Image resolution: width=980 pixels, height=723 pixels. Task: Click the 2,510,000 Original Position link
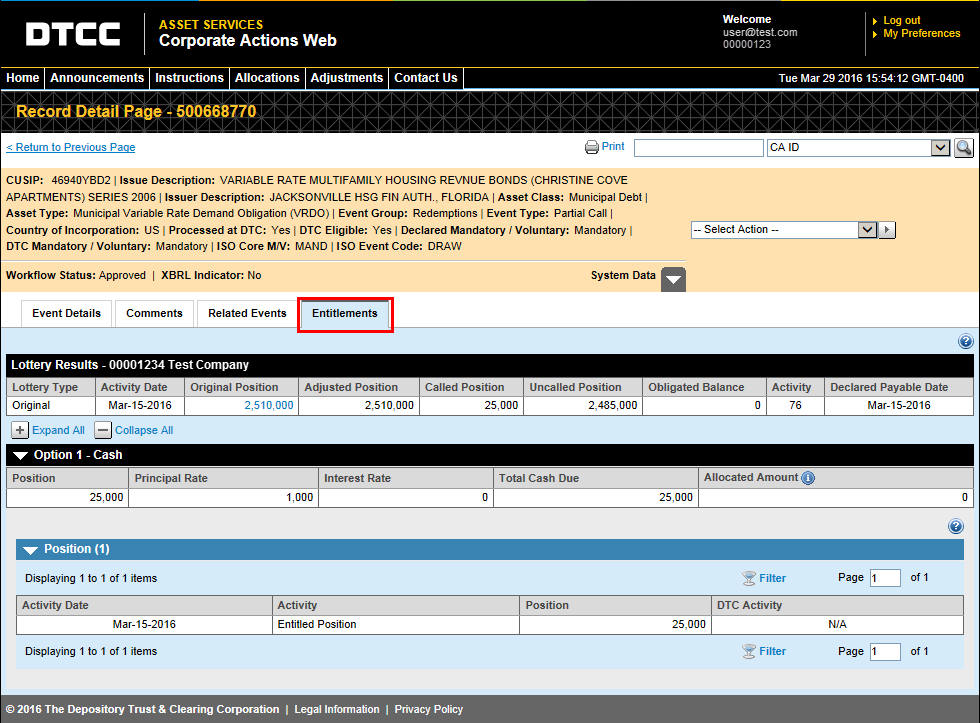tap(269, 405)
